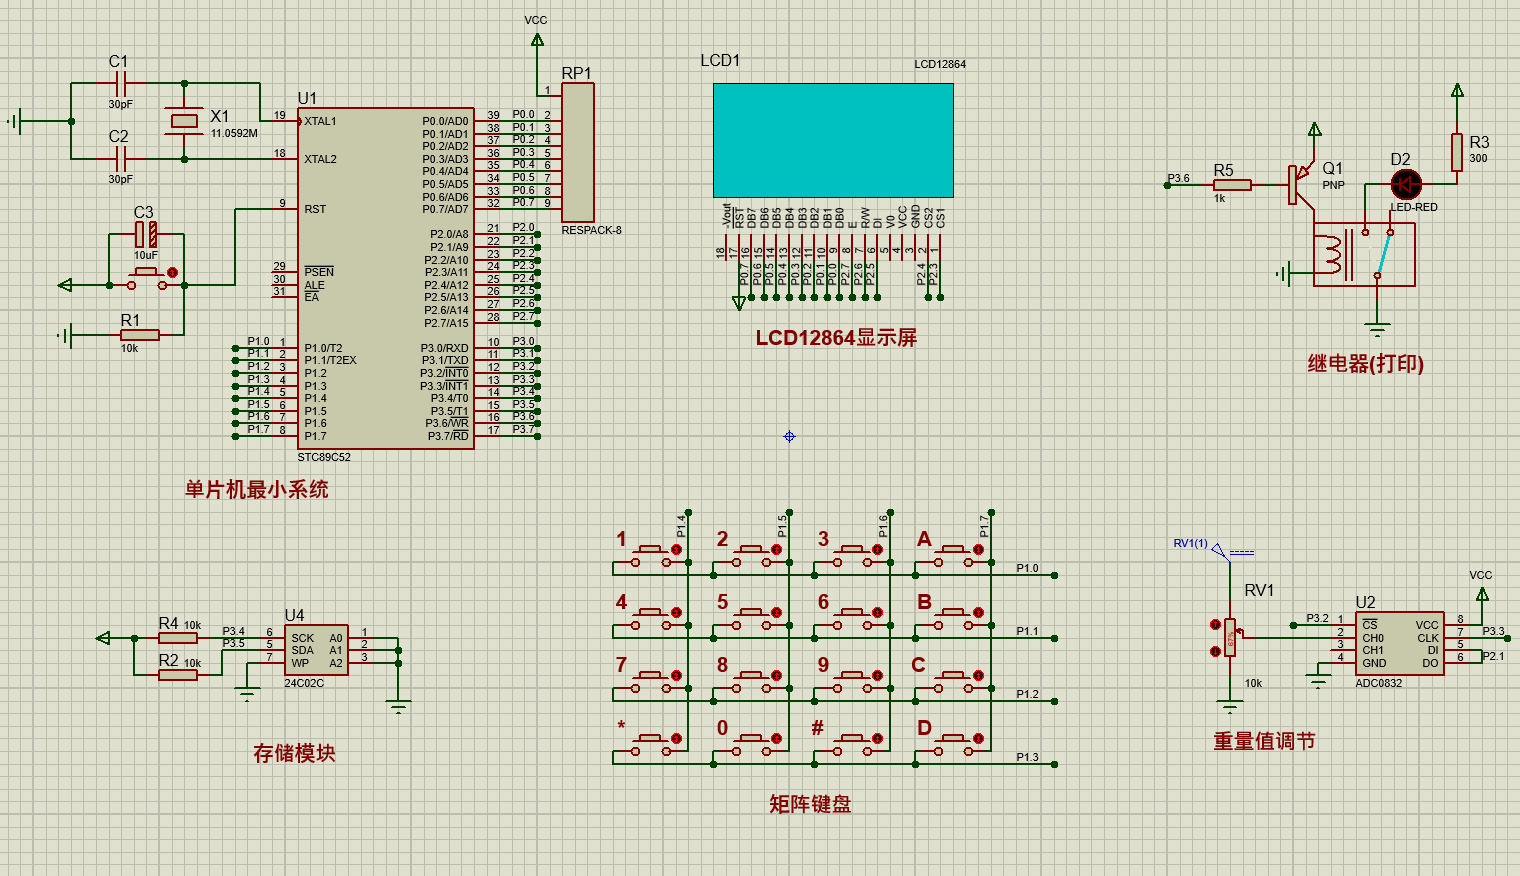The height and width of the screenshot is (876, 1520).
Task: Toggle the red latch on keypad button 1
Action: (x=677, y=550)
